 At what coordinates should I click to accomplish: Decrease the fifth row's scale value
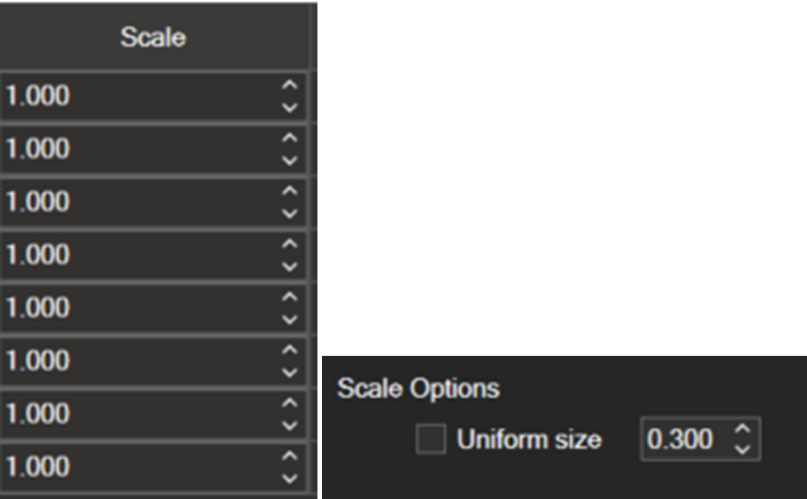point(290,319)
